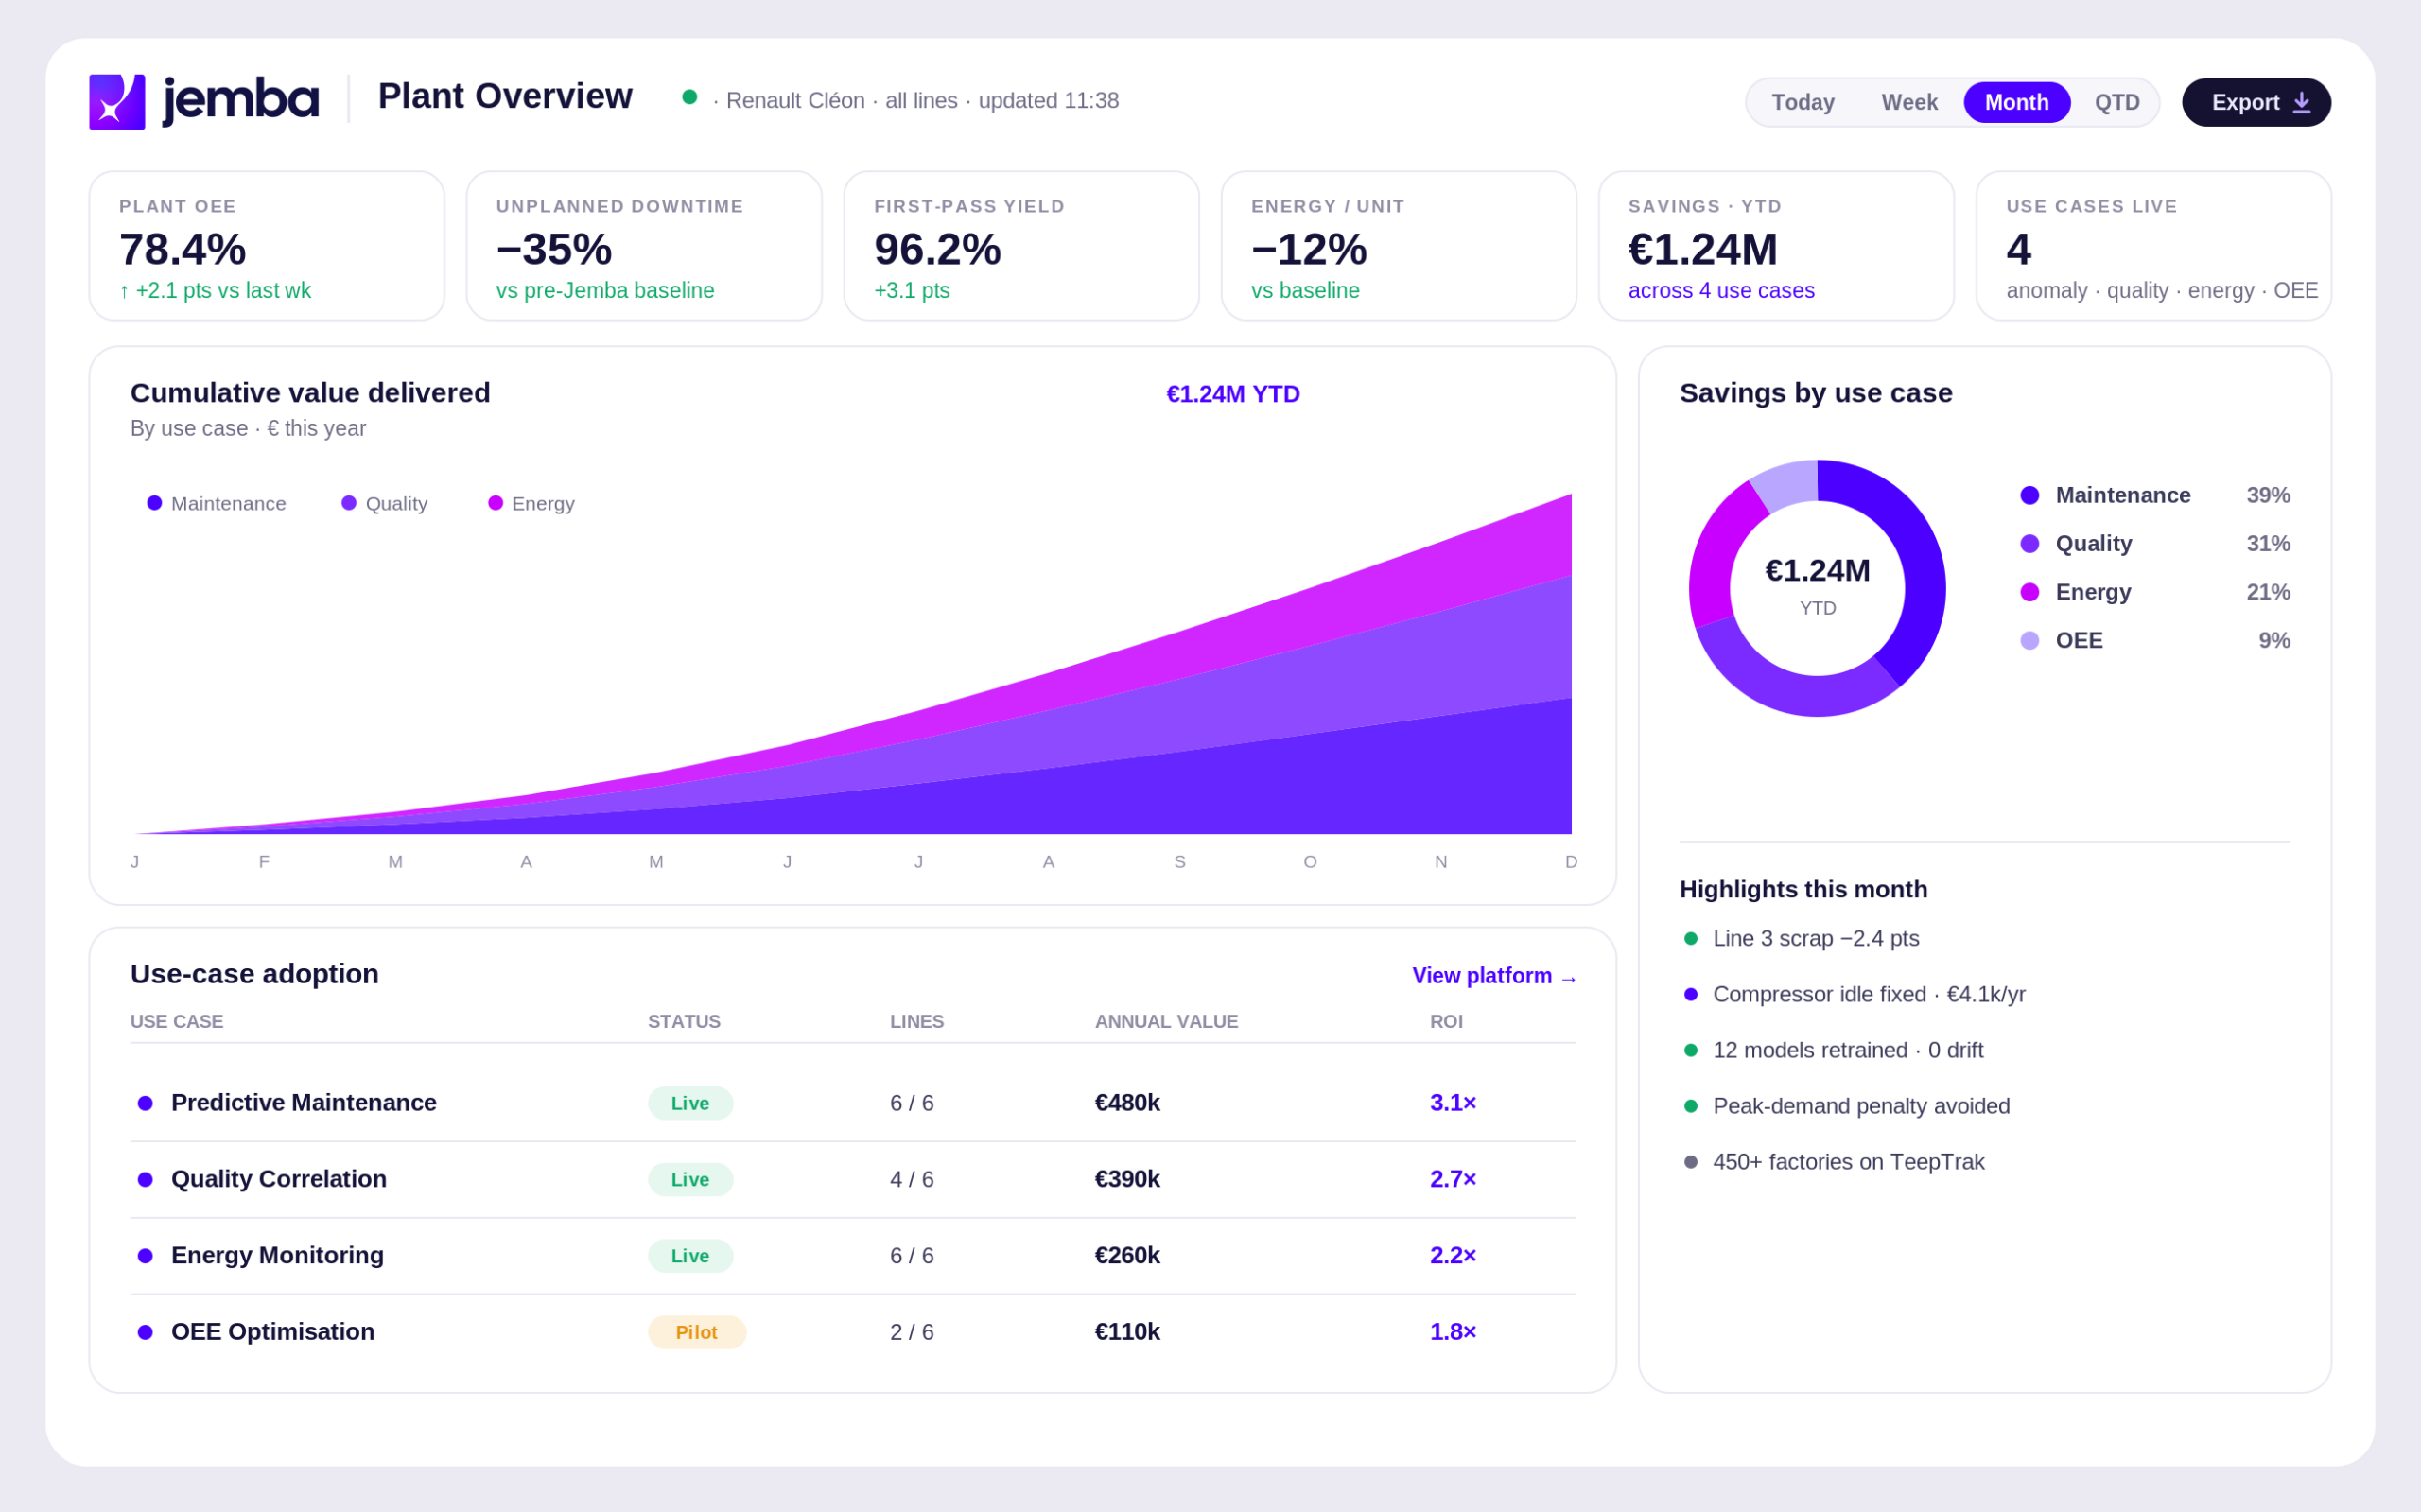Switch the time range to QTD
Viewport: 2421px width, 1512px height.
click(x=2116, y=102)
